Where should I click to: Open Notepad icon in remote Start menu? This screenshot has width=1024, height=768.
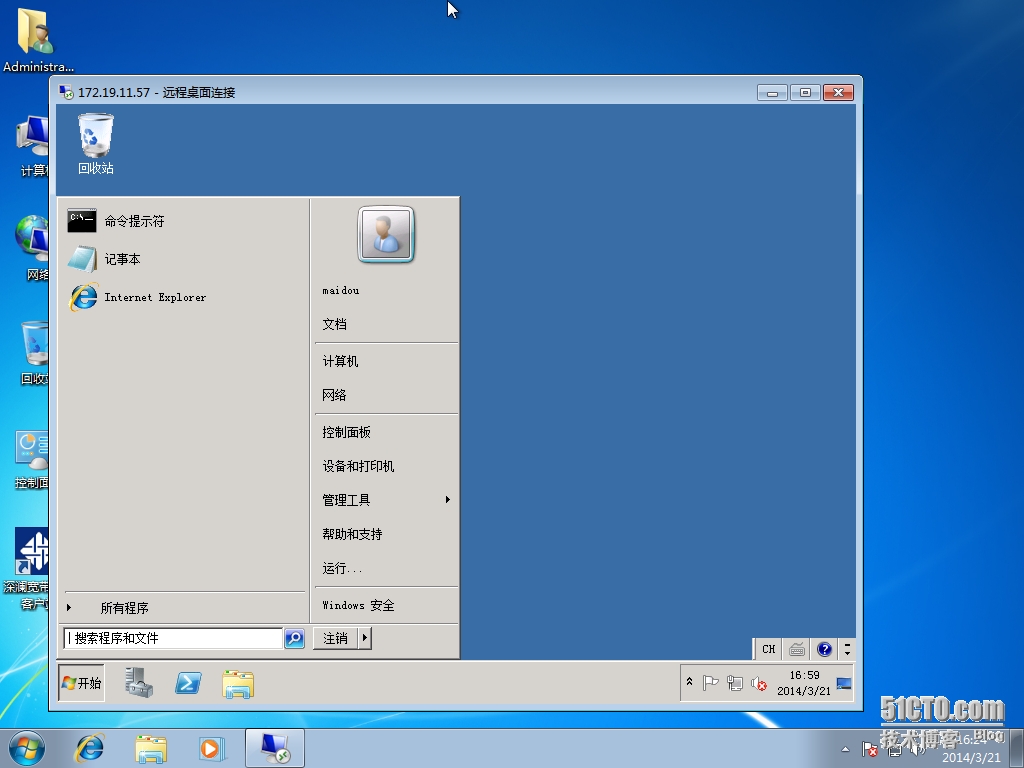(x=82, y=259)
